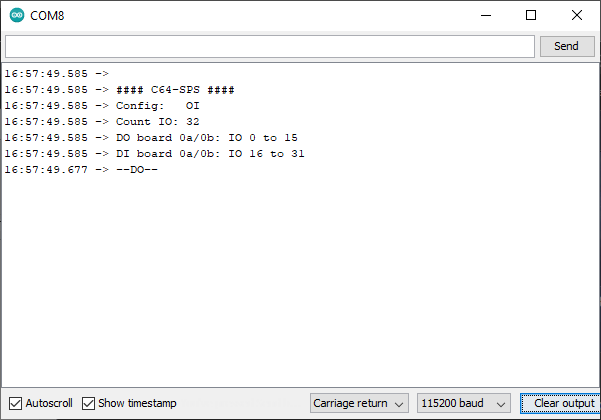Click the Arduino logo in title bar
Screen dimensions: 601x420
tap(17, 15)
